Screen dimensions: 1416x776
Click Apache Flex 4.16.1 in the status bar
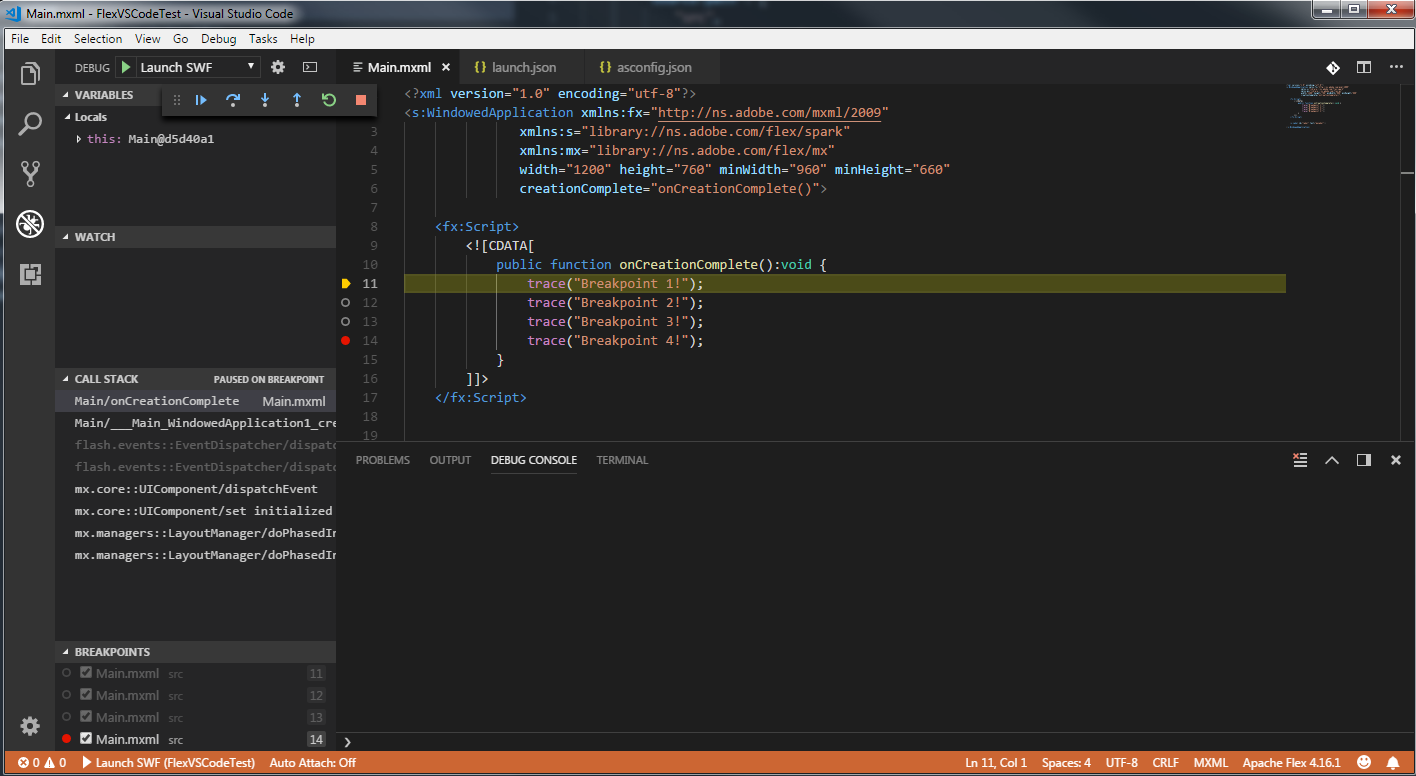tap(1291, 762)
